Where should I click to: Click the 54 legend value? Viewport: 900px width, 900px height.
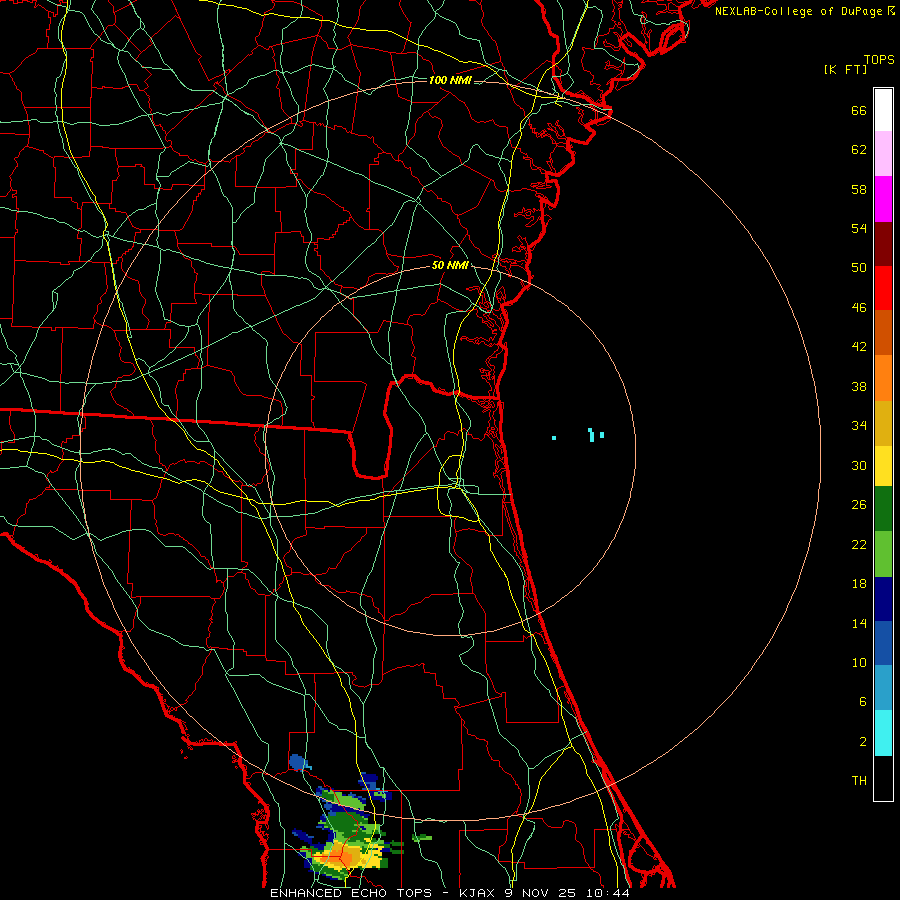coord(859,228)
